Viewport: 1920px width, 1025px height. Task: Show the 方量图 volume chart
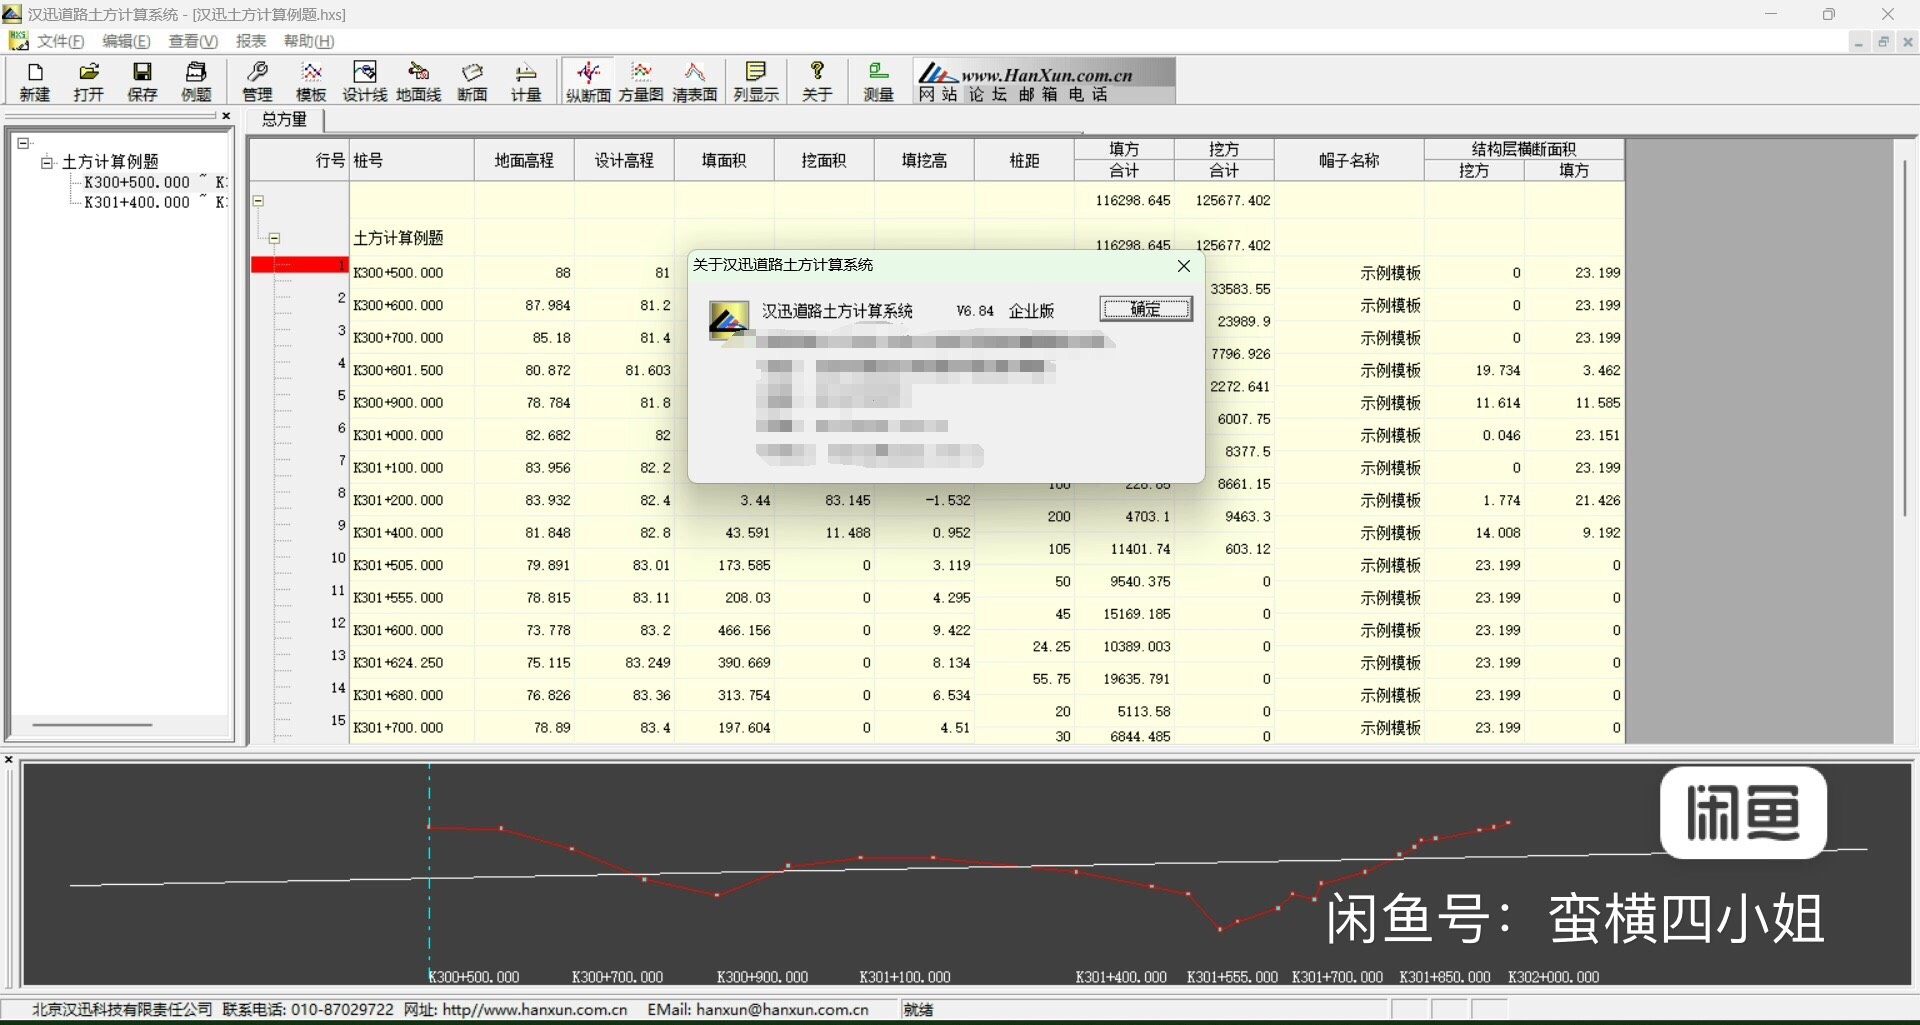(x=641, y=81)
